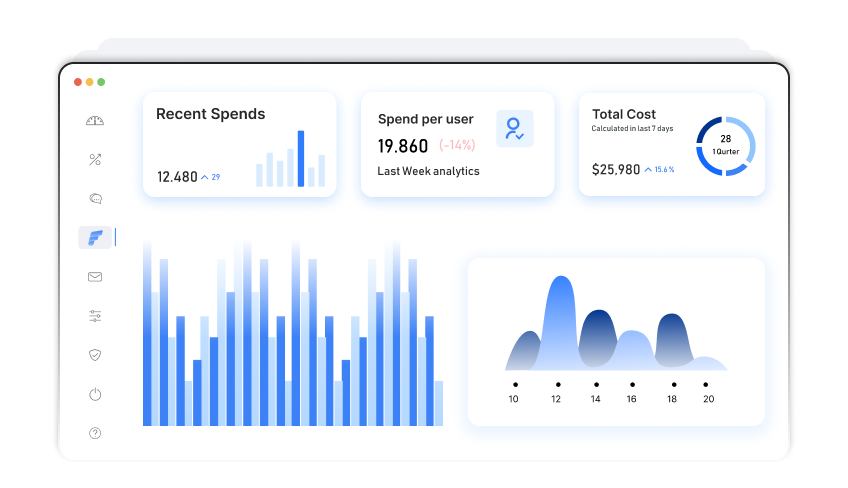The image size is (848, 488).
Task: Click the Last Week analytics text
Action: click(428, 171)
